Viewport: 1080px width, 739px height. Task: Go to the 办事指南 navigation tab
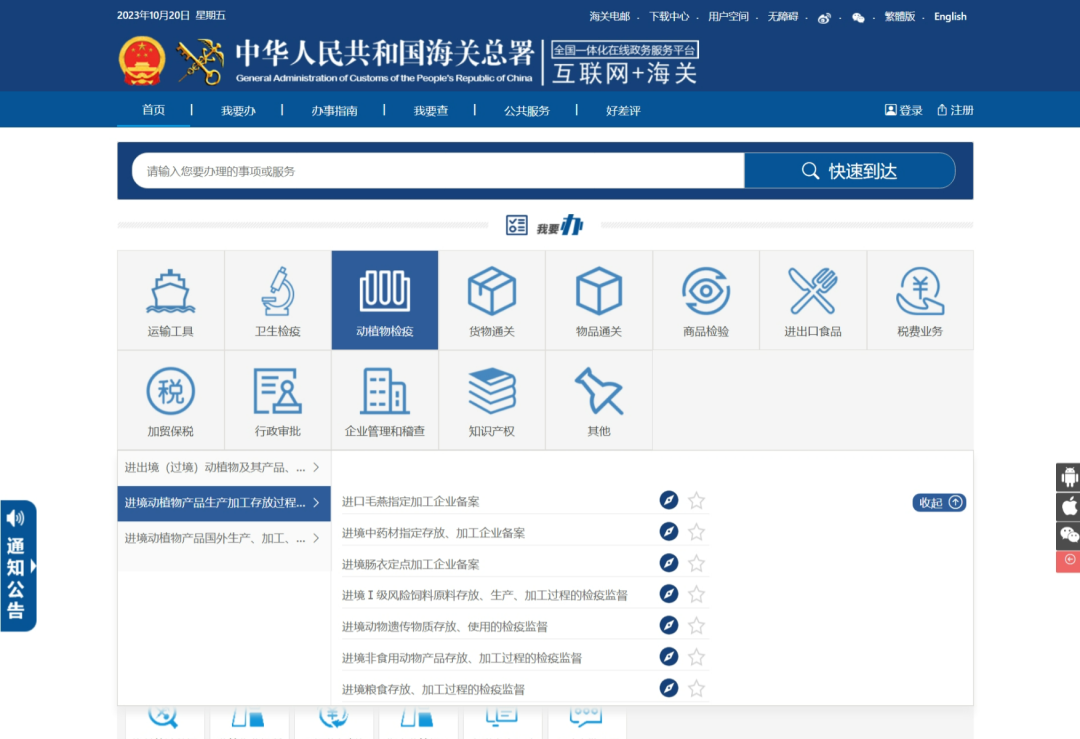tap(334, 111)
